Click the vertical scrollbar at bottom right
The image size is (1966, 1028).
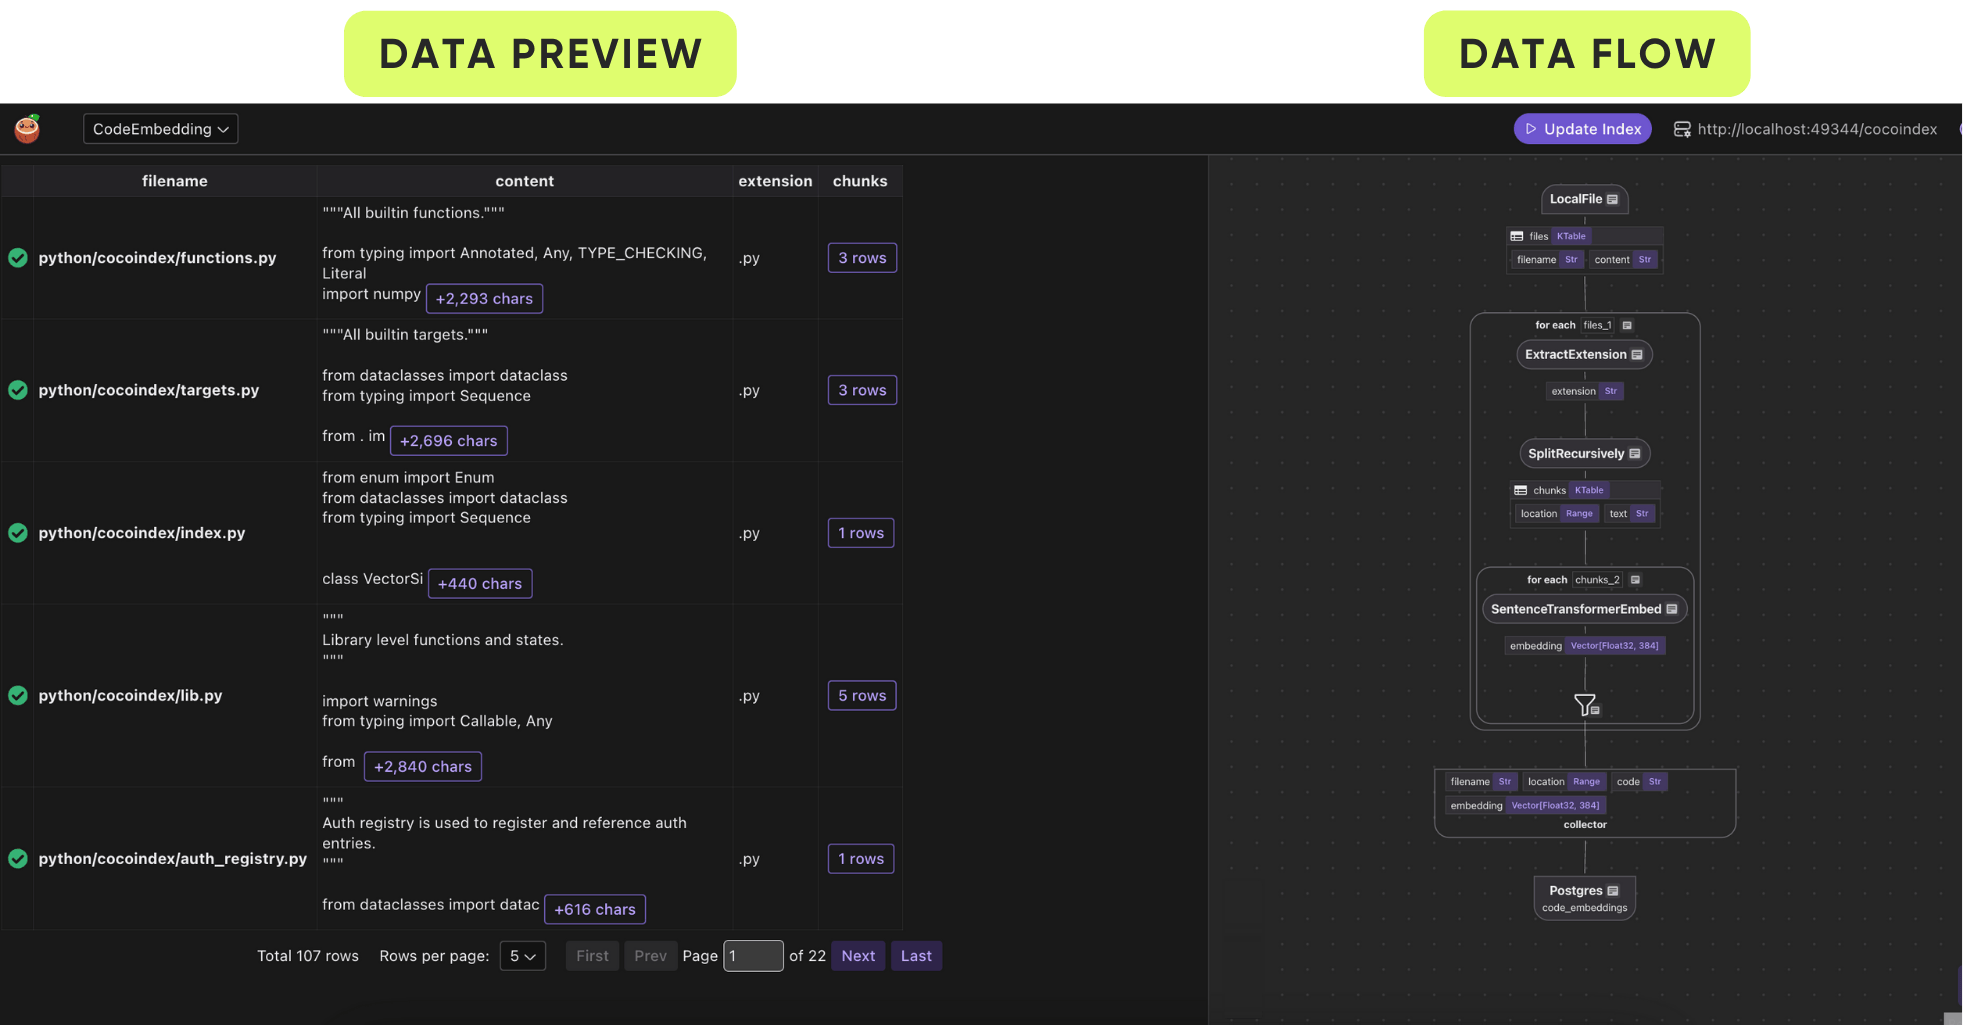[1958, 985]
